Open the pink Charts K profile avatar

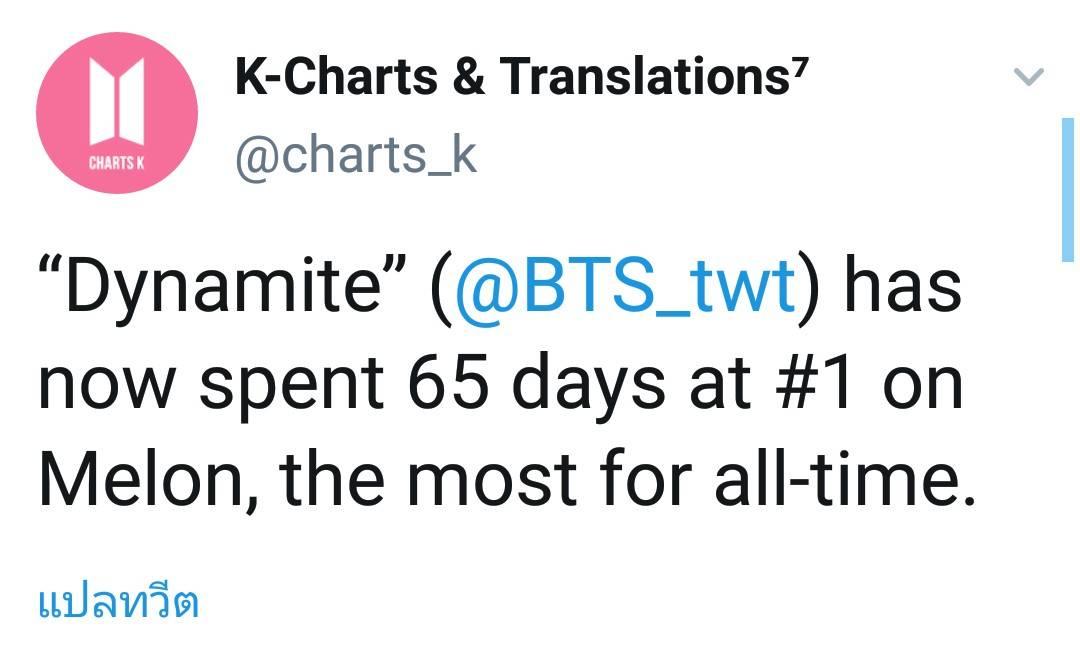pyautogui.click(x=117, y=113)
